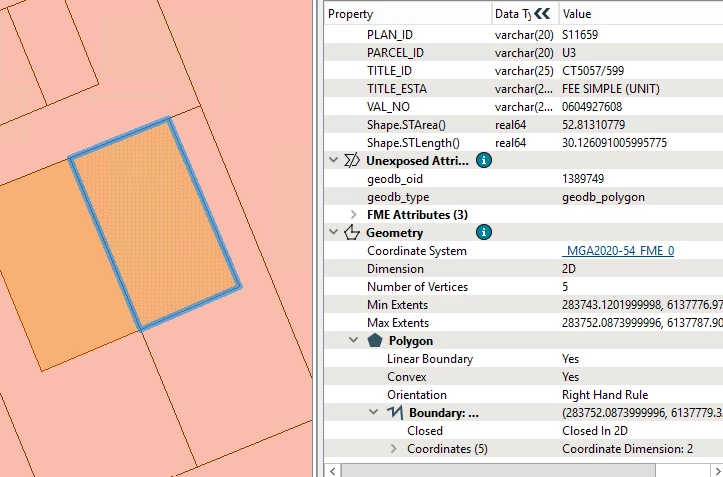Image resolution: width=723 pixels, height=477 pixels.
Task: Collapse the Unexposed Attributes section
Action: [333, 161]
